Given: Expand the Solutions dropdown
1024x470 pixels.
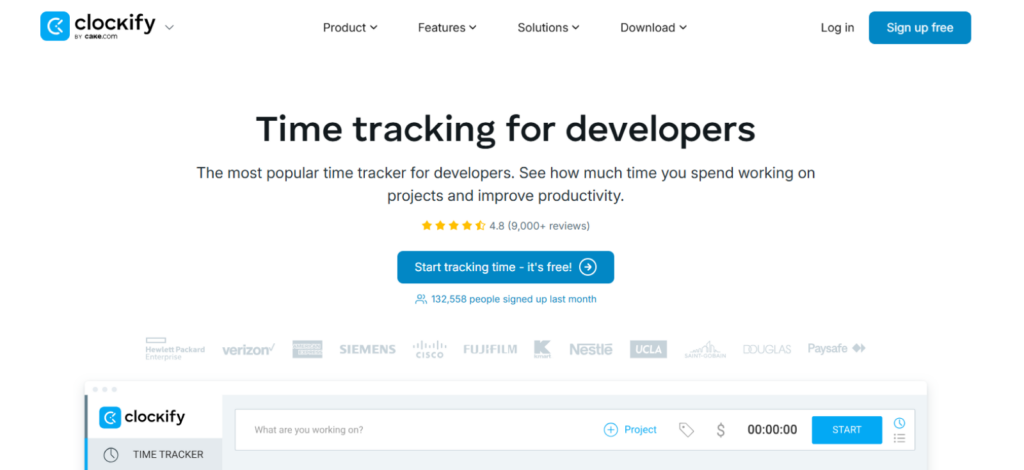Looking at the screenshot, I should 549,27.
